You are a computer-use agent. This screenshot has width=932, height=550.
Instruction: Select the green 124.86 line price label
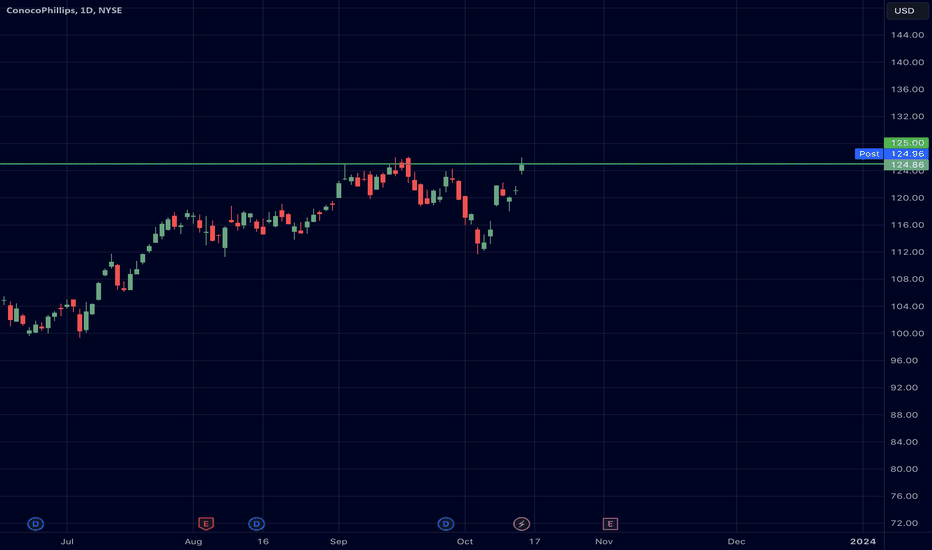(x=906, y=165)
